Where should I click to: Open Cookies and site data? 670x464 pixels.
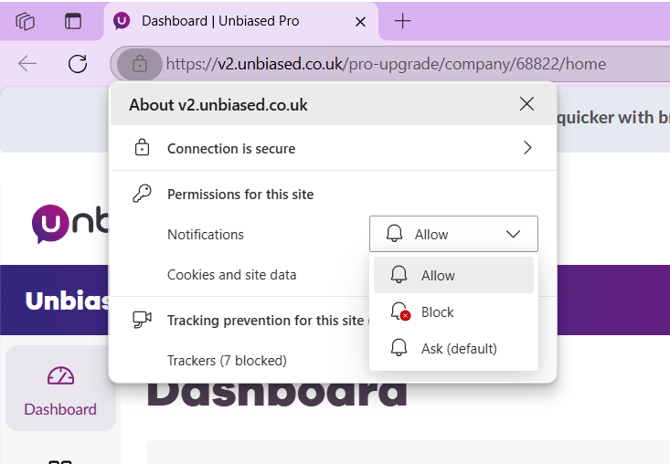(232, 274)
